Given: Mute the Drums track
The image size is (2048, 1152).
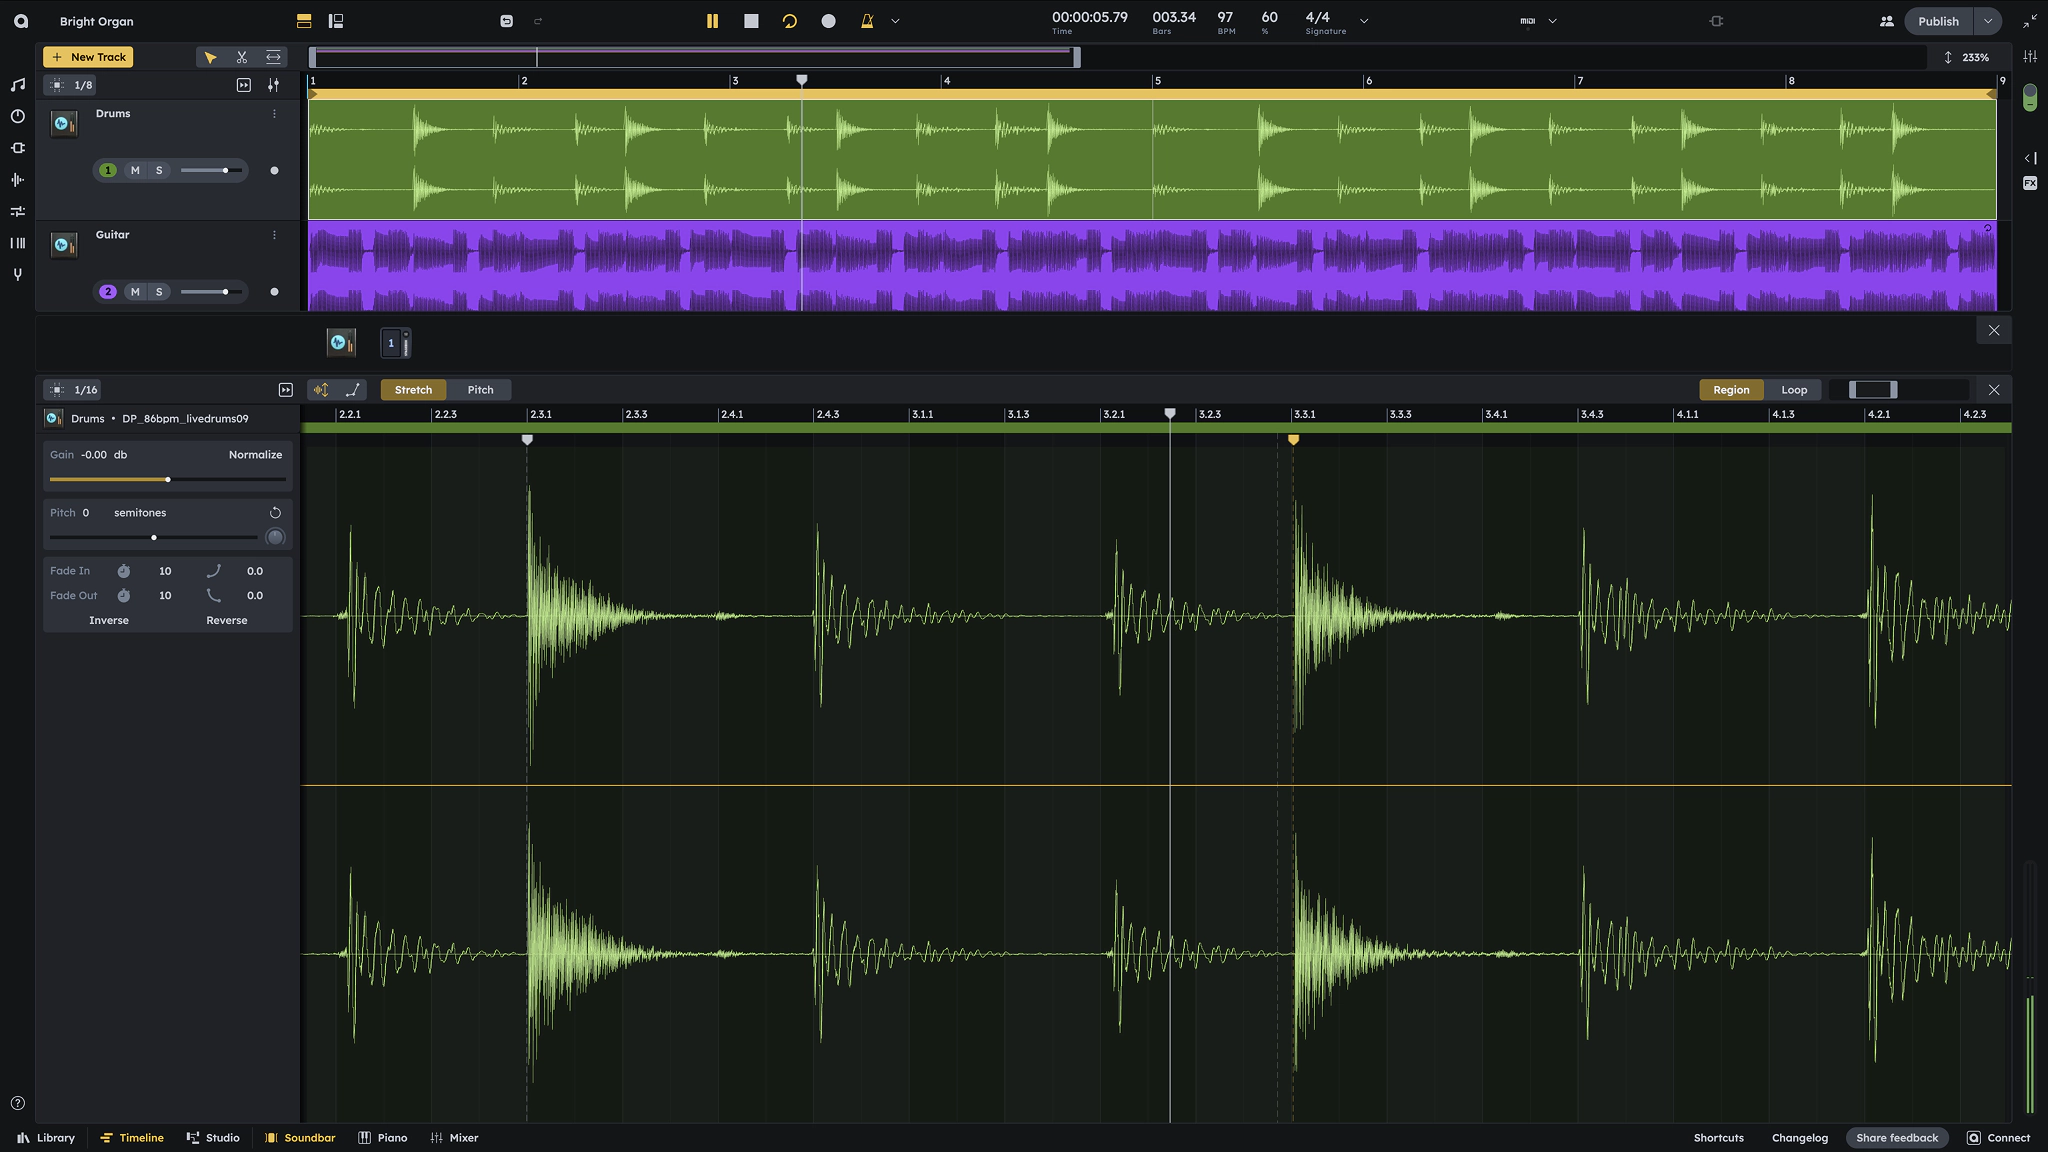Looking at the screenshot, I should pyautogui.click(x=135, y=171).
